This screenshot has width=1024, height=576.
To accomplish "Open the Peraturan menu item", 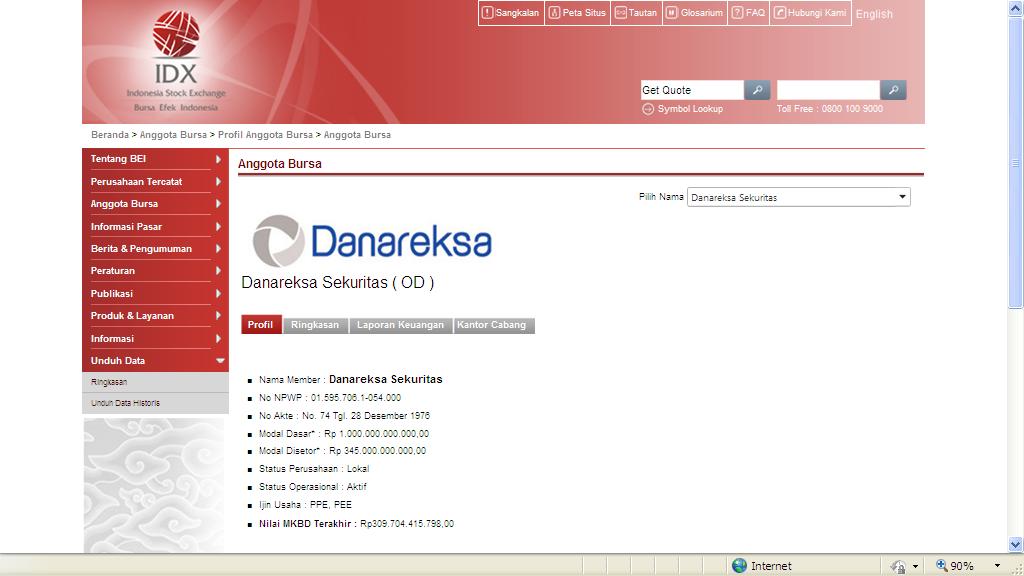I will tap(113, 270).
